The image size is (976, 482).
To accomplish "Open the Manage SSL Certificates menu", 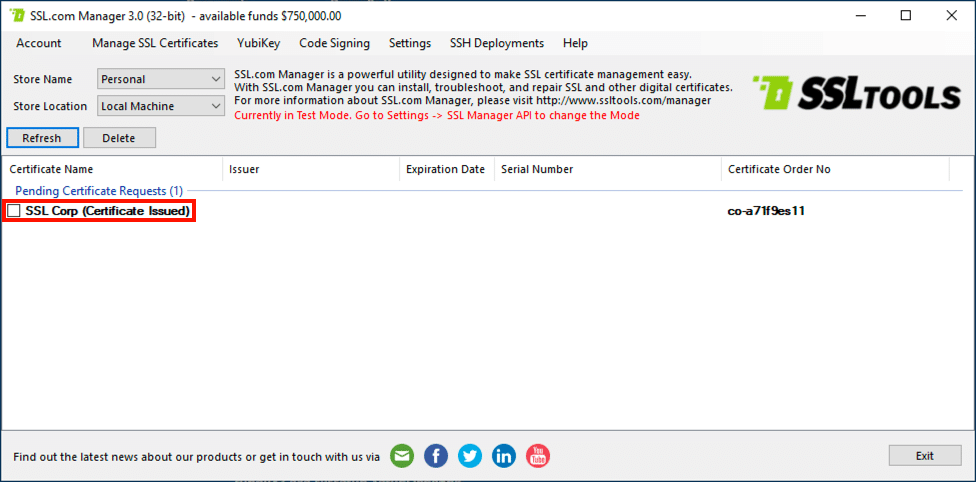I will [x=155, y=43].
